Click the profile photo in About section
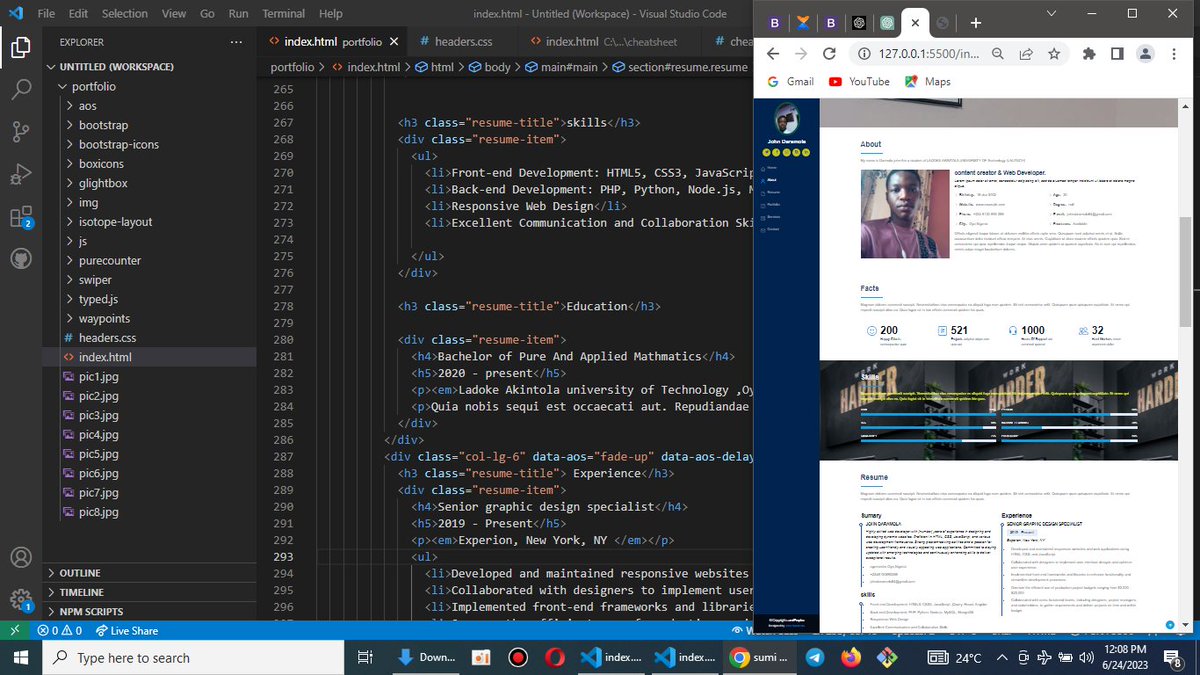The image size is (1200, 675). pos(904,214)
